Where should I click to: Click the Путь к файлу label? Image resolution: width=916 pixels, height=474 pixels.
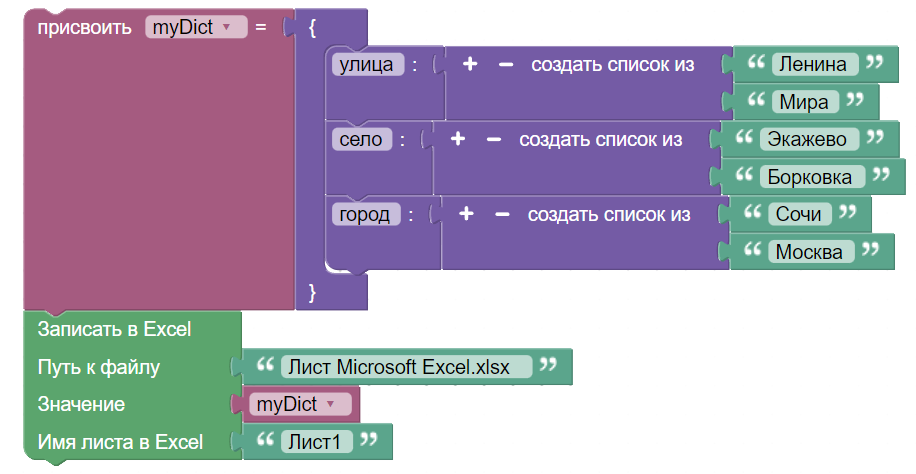point(98,367)
